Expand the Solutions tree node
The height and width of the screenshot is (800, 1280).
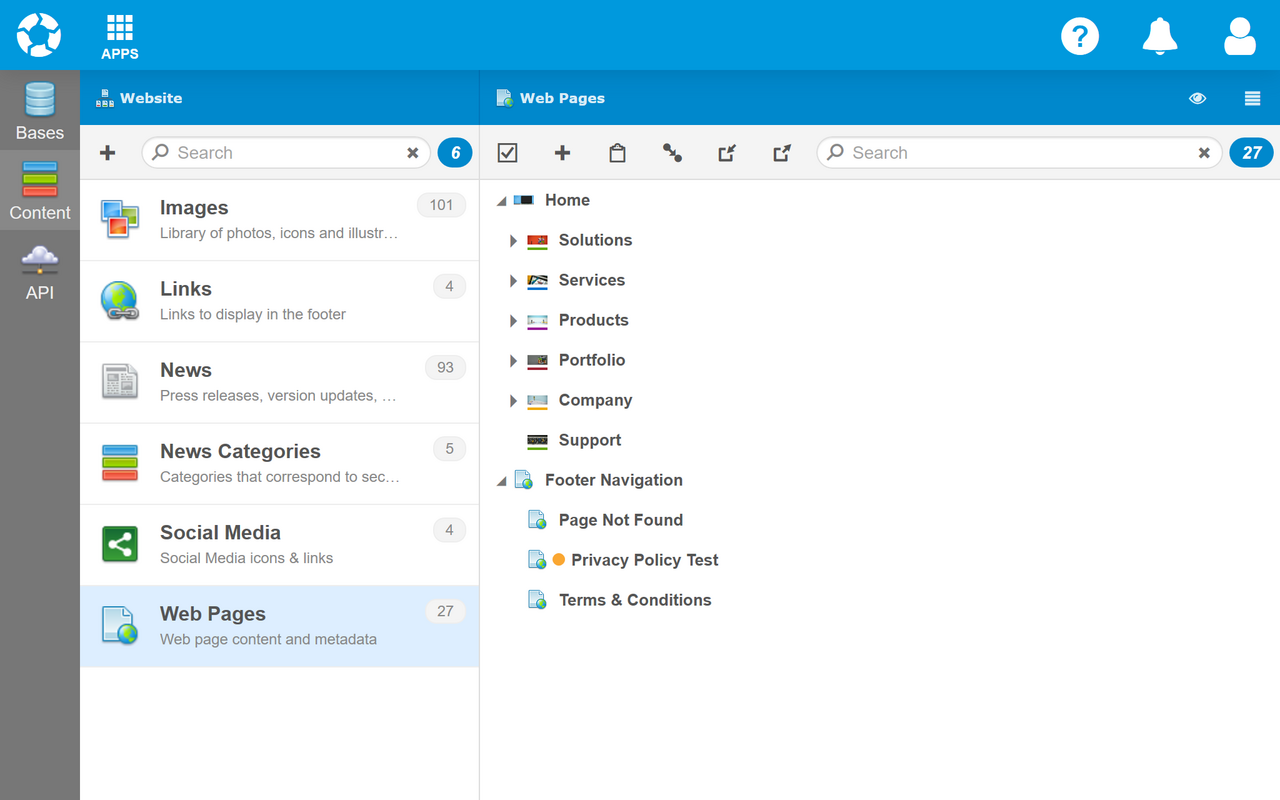point(513,241)
